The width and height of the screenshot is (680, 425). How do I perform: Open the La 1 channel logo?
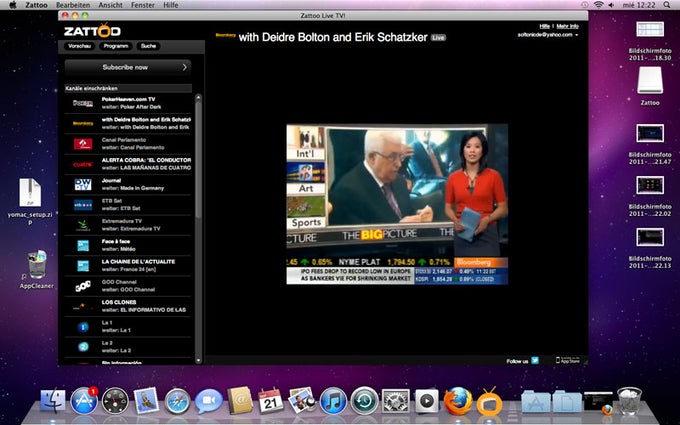(83, 327)
